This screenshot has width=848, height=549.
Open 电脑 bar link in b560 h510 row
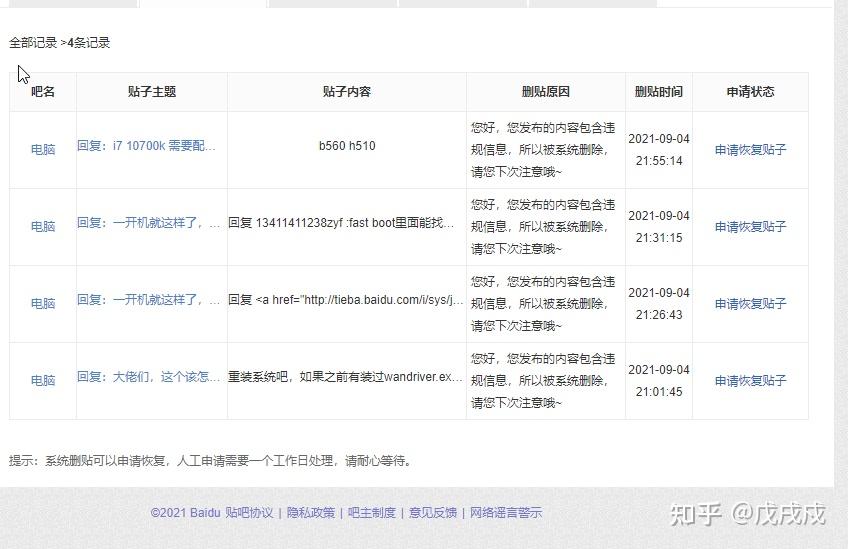(x=43, y=149)
